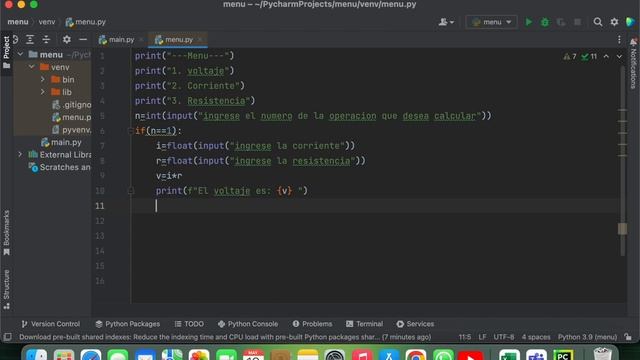Toggle the Bookmarks tool window
Screen dimensions: 640x360
tap(6, 233)
